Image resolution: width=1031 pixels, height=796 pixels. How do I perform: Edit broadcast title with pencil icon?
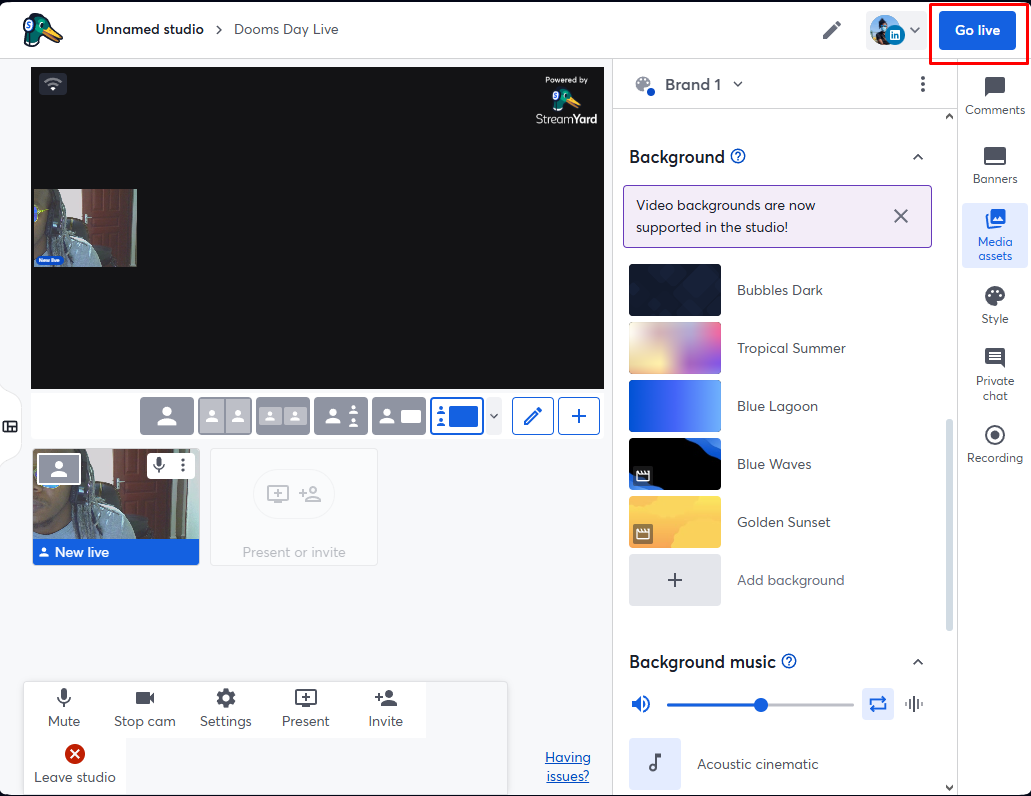click(832, 30)
